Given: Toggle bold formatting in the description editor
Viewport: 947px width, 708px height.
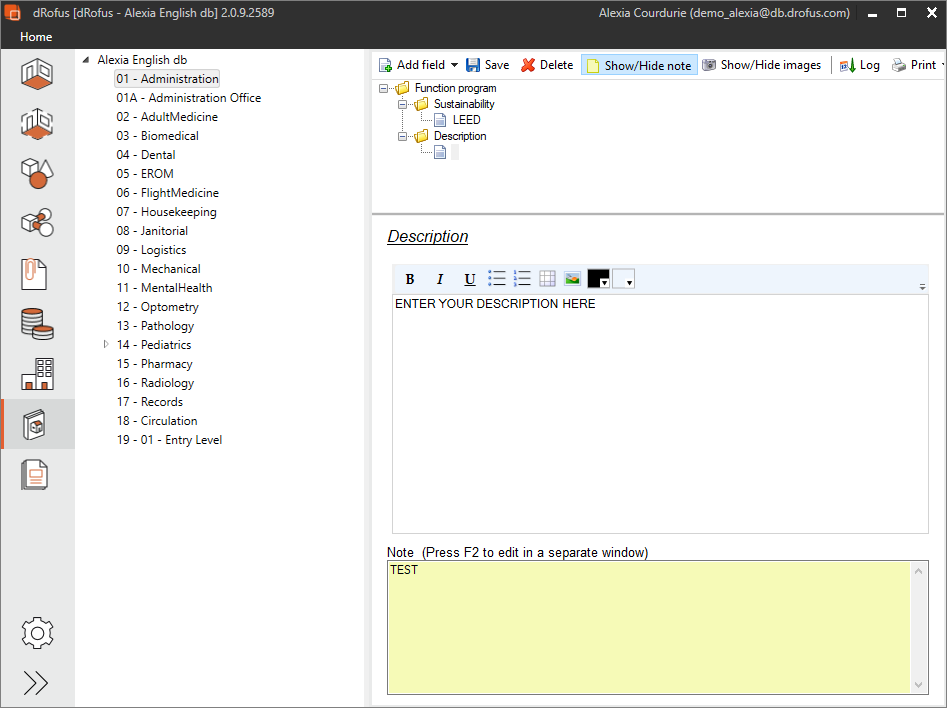Looking at the screenshot, I should tap(410, 279).
